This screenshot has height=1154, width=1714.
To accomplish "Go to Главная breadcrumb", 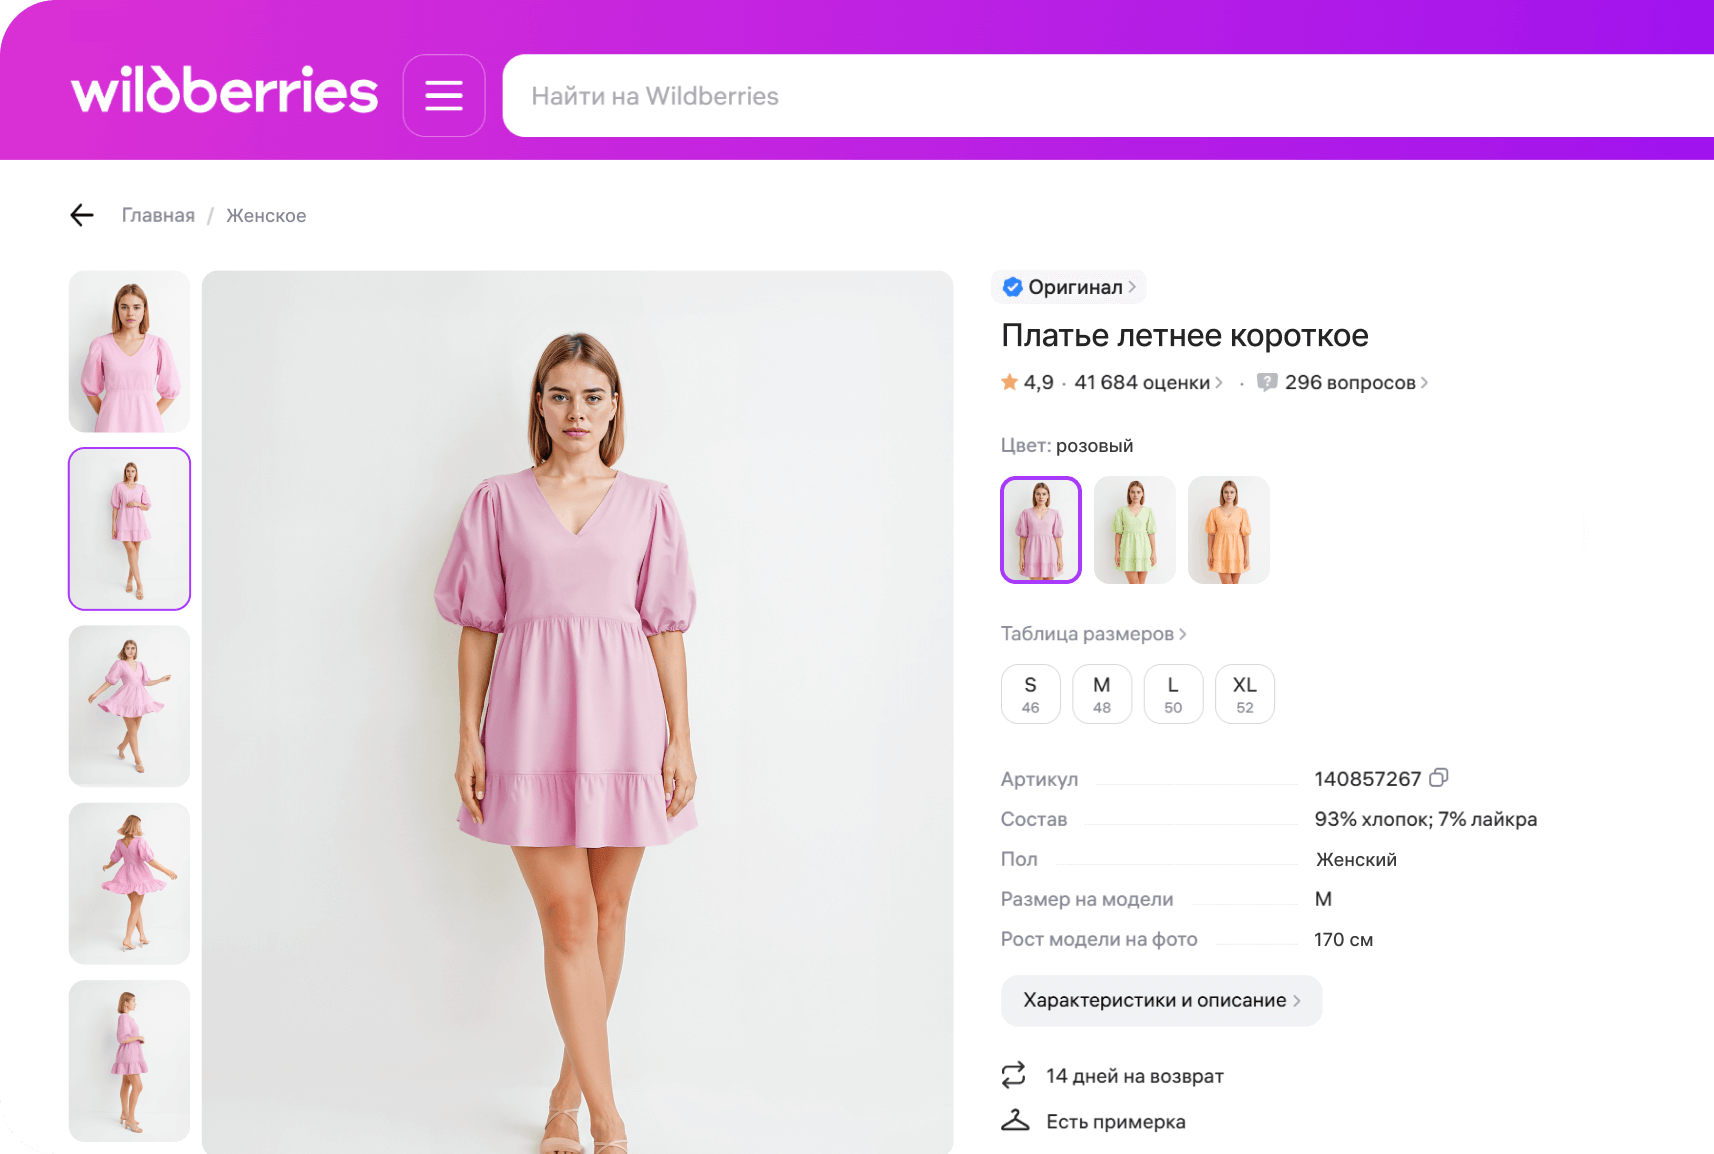I will point(158,216).
